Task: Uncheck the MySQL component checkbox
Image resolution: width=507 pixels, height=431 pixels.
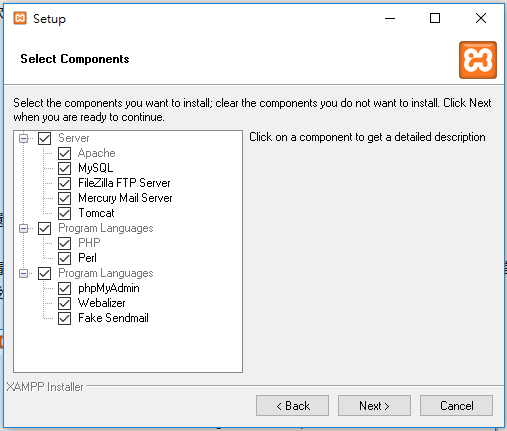Action: (x=64, y=168)
